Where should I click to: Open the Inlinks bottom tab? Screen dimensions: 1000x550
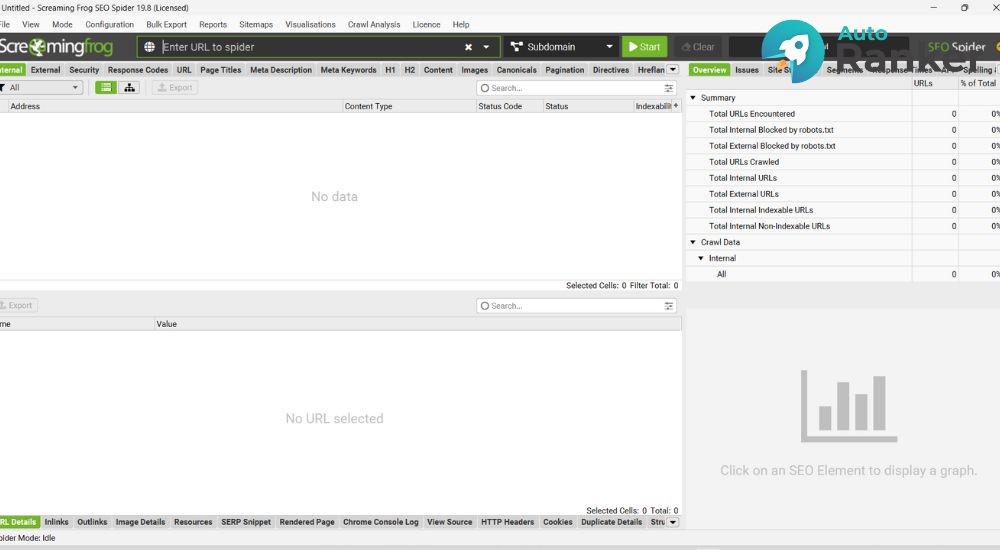point(56,522)
